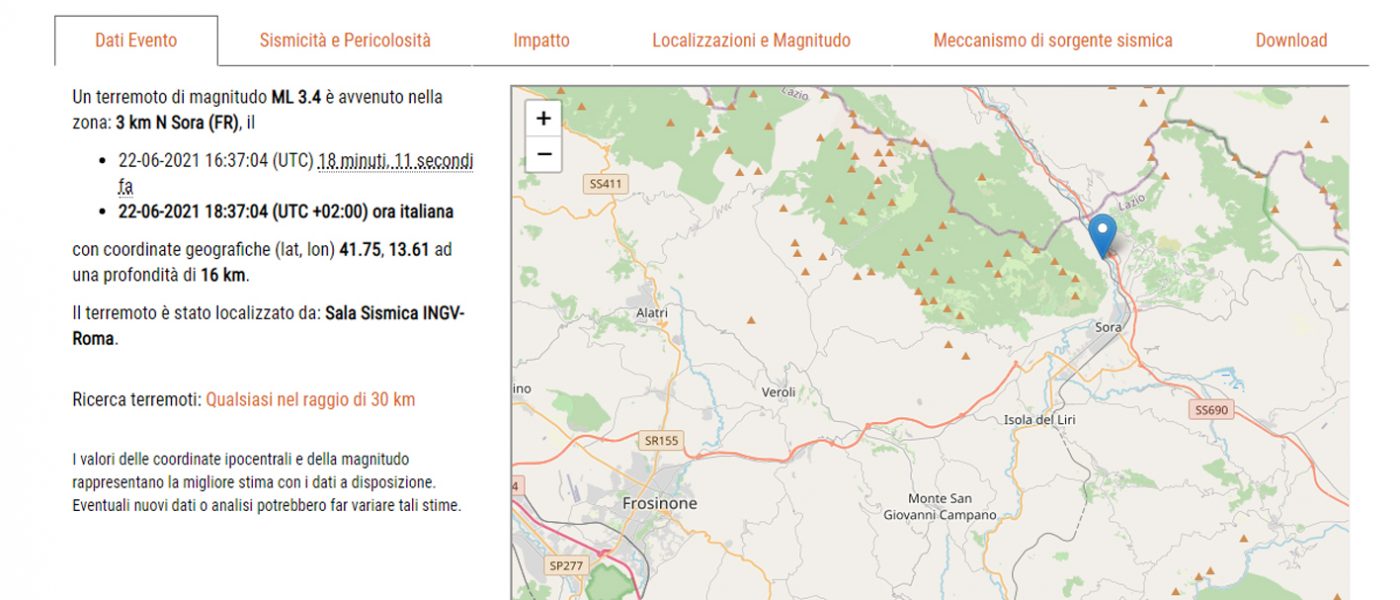Click the SS411 road shield on map
This screenshot has height=600, width=1400.
(x=606, y=184)
